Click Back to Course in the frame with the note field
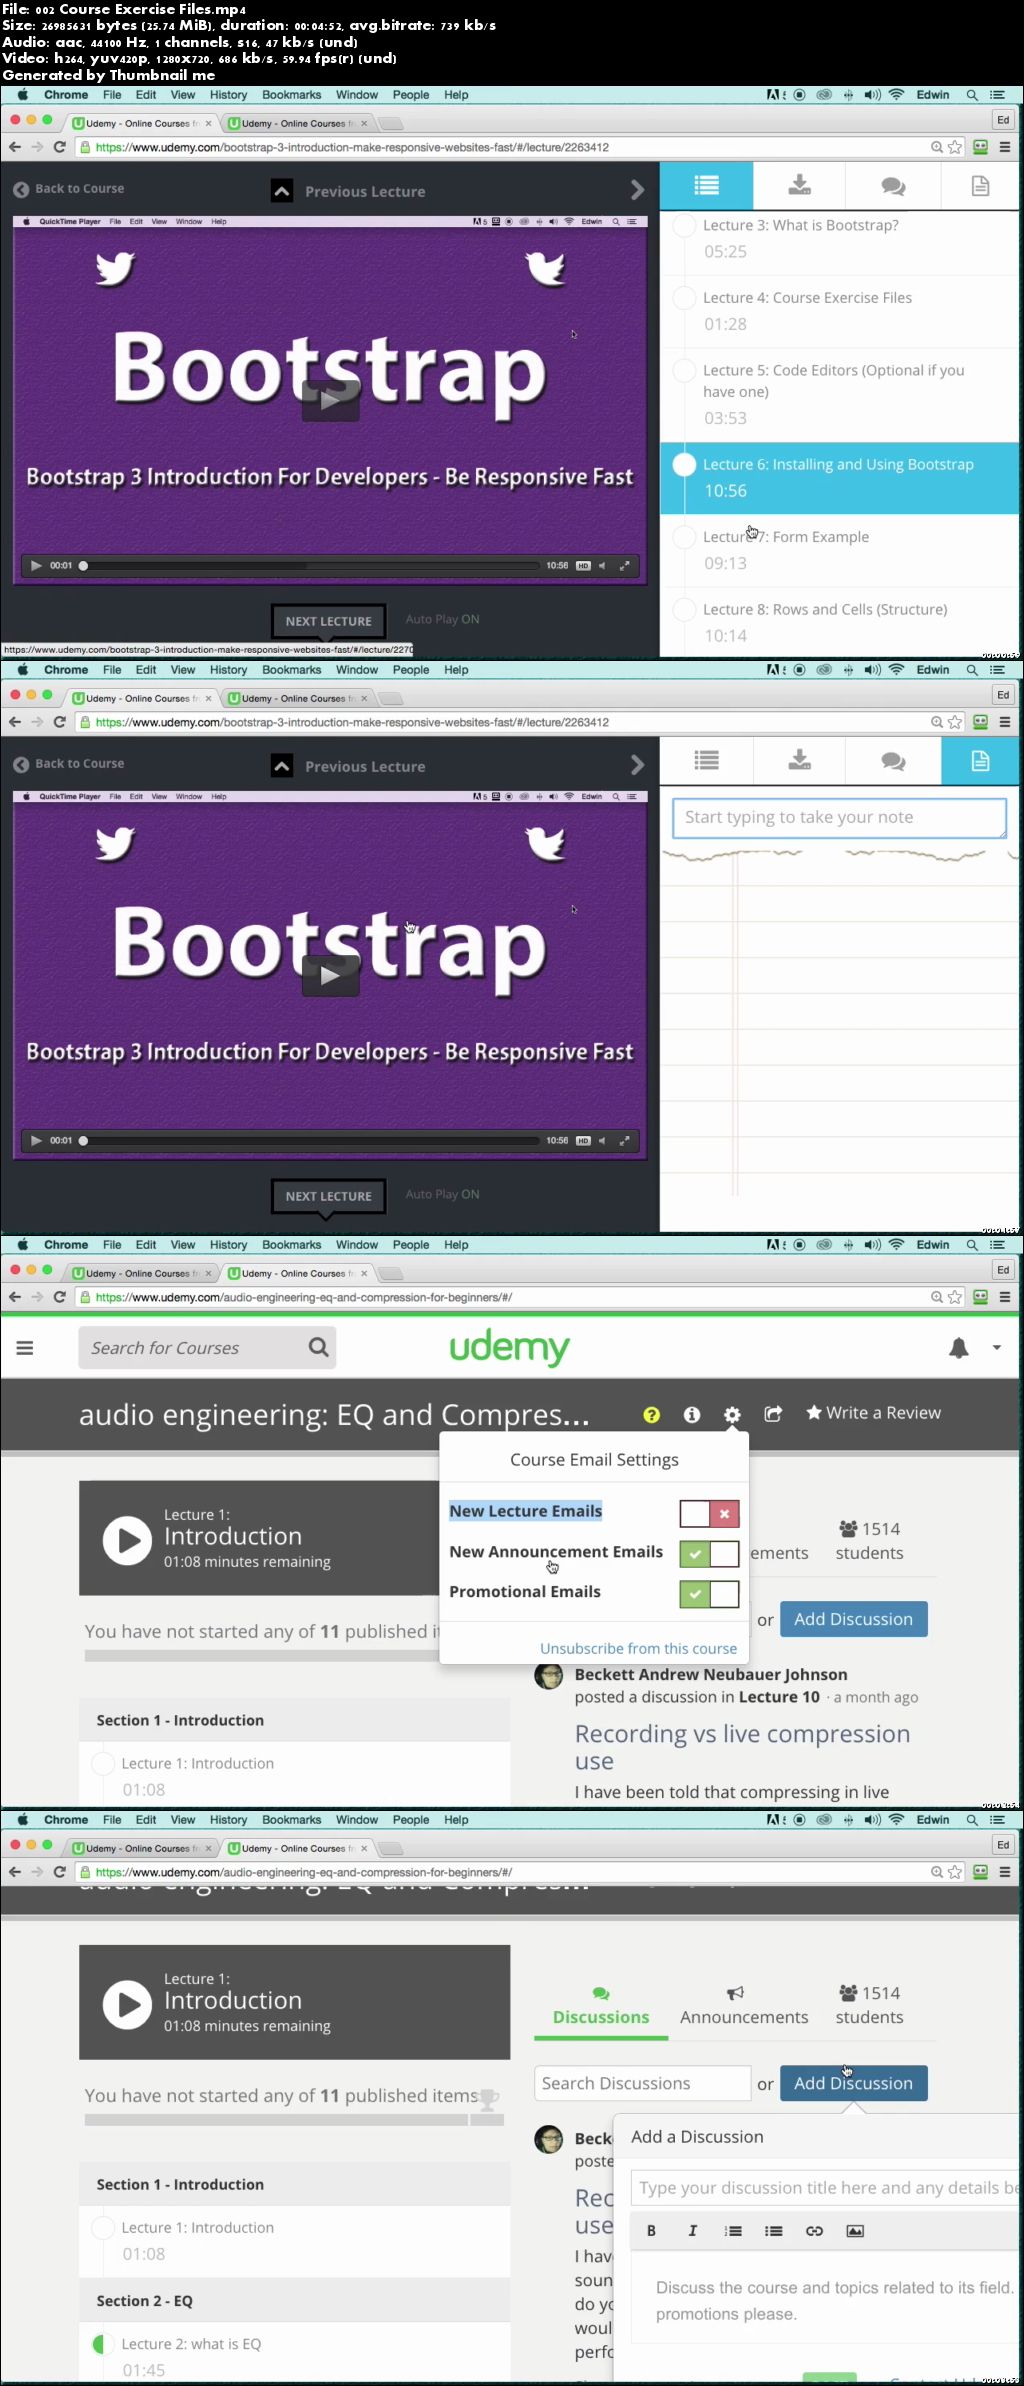Viewport: 1024px width, 2386px height. click(x=69, y=764)
